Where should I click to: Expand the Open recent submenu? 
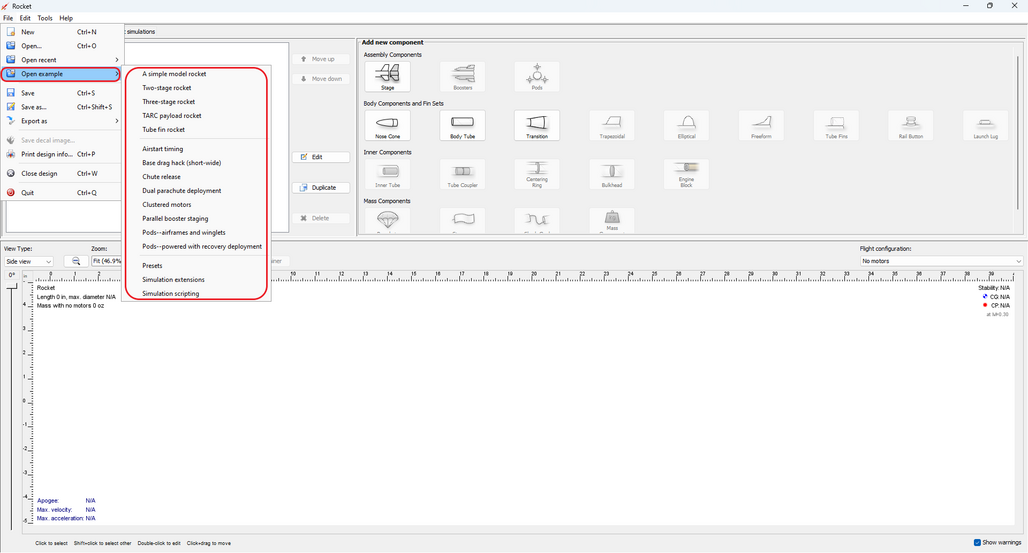pyautogui.click(x=60, y=60)
